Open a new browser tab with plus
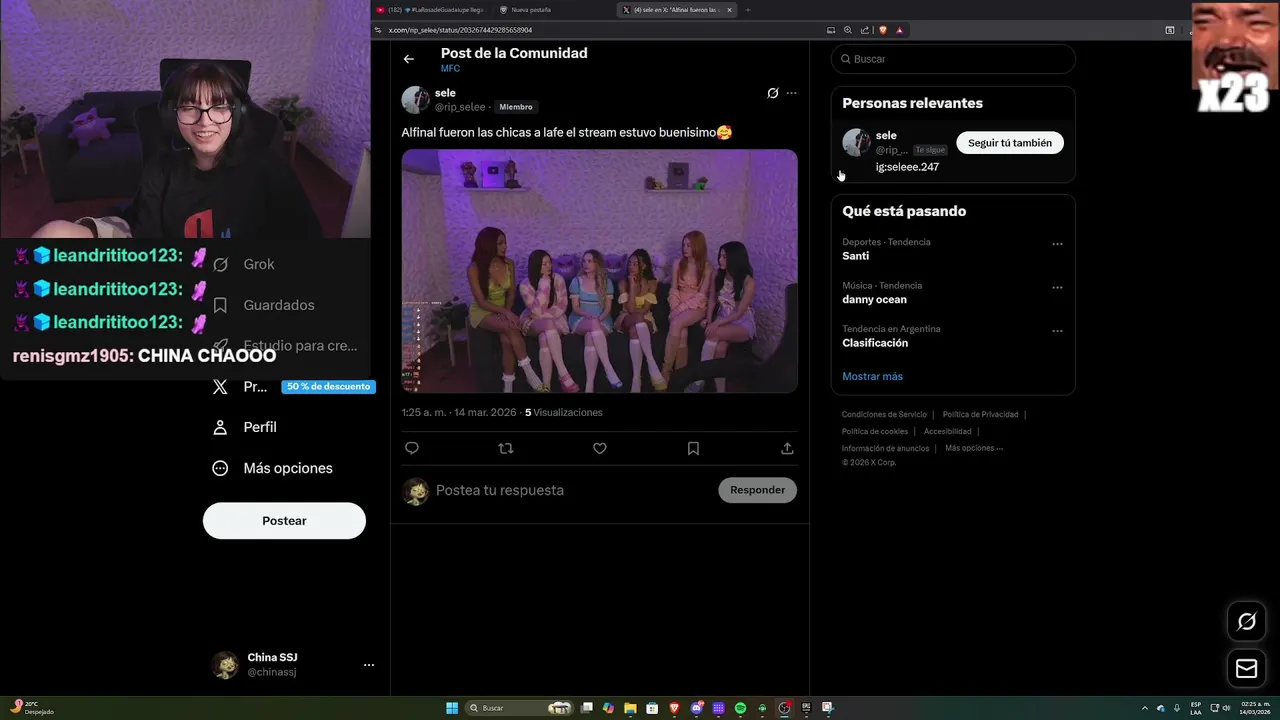This screenshot has height=720, width=1280. coord(748,10)
